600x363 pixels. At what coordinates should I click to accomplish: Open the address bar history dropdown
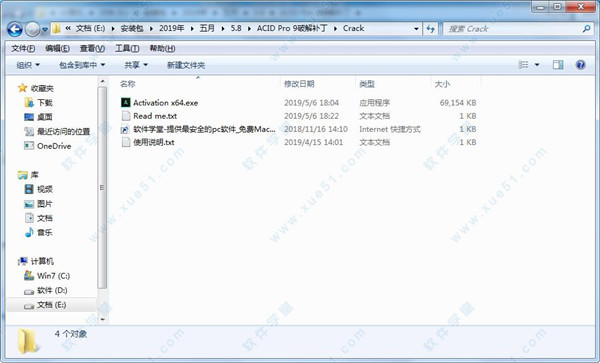[416, 29]
